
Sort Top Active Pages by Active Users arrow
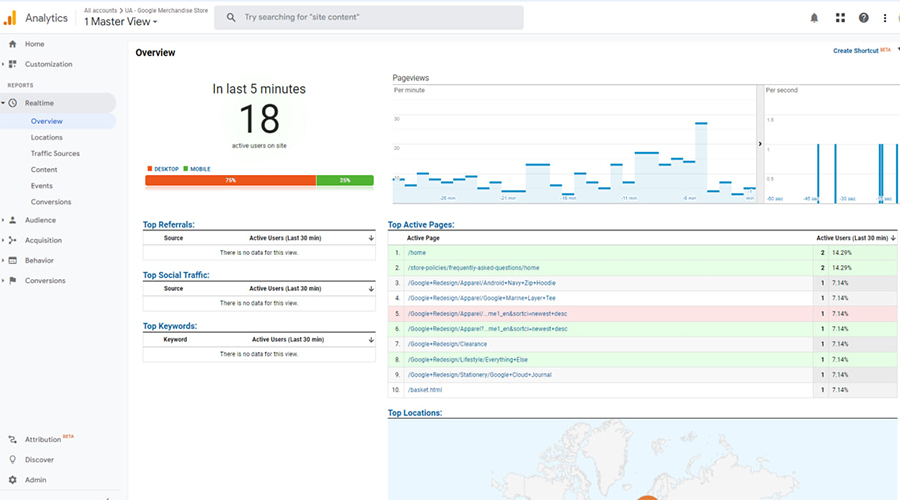893,238
